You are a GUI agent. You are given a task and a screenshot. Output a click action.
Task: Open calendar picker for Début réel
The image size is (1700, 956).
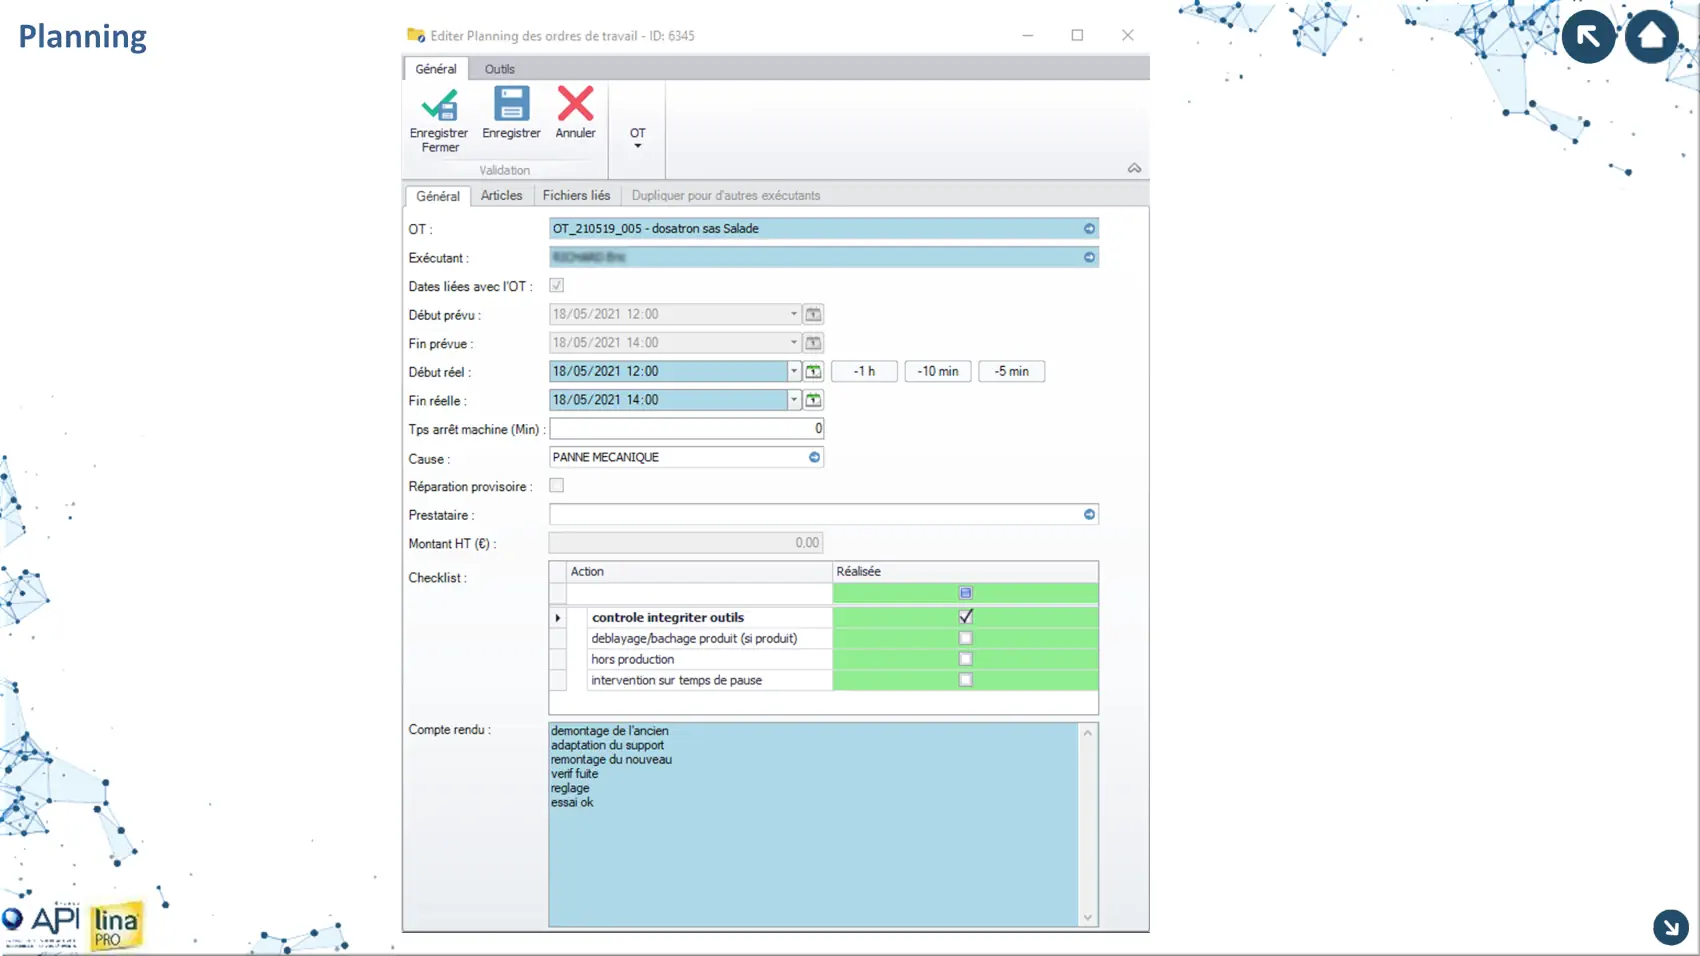click(x=814, y=372)
